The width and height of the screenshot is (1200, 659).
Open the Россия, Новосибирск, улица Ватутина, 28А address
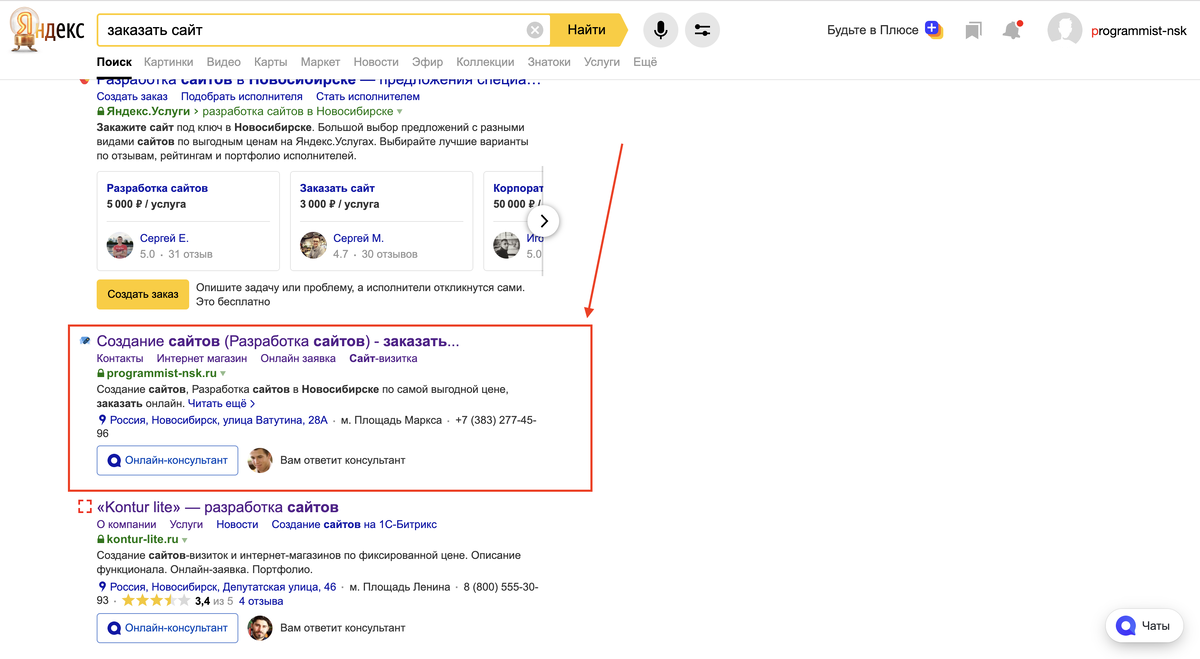(x=219, y=420)
